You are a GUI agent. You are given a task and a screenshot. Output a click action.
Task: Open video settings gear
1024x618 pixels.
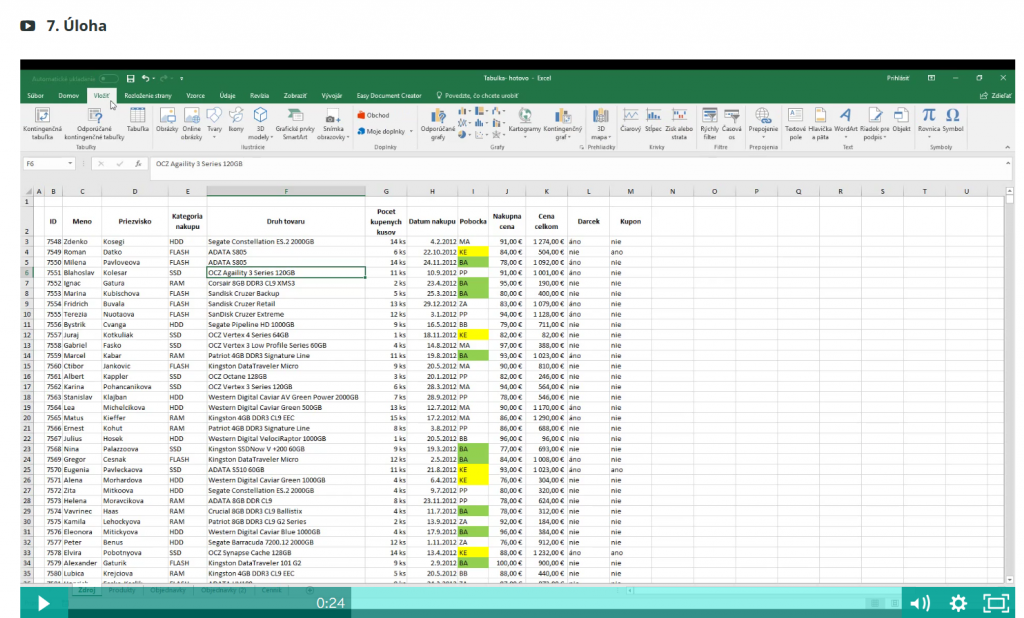[958, 603]
